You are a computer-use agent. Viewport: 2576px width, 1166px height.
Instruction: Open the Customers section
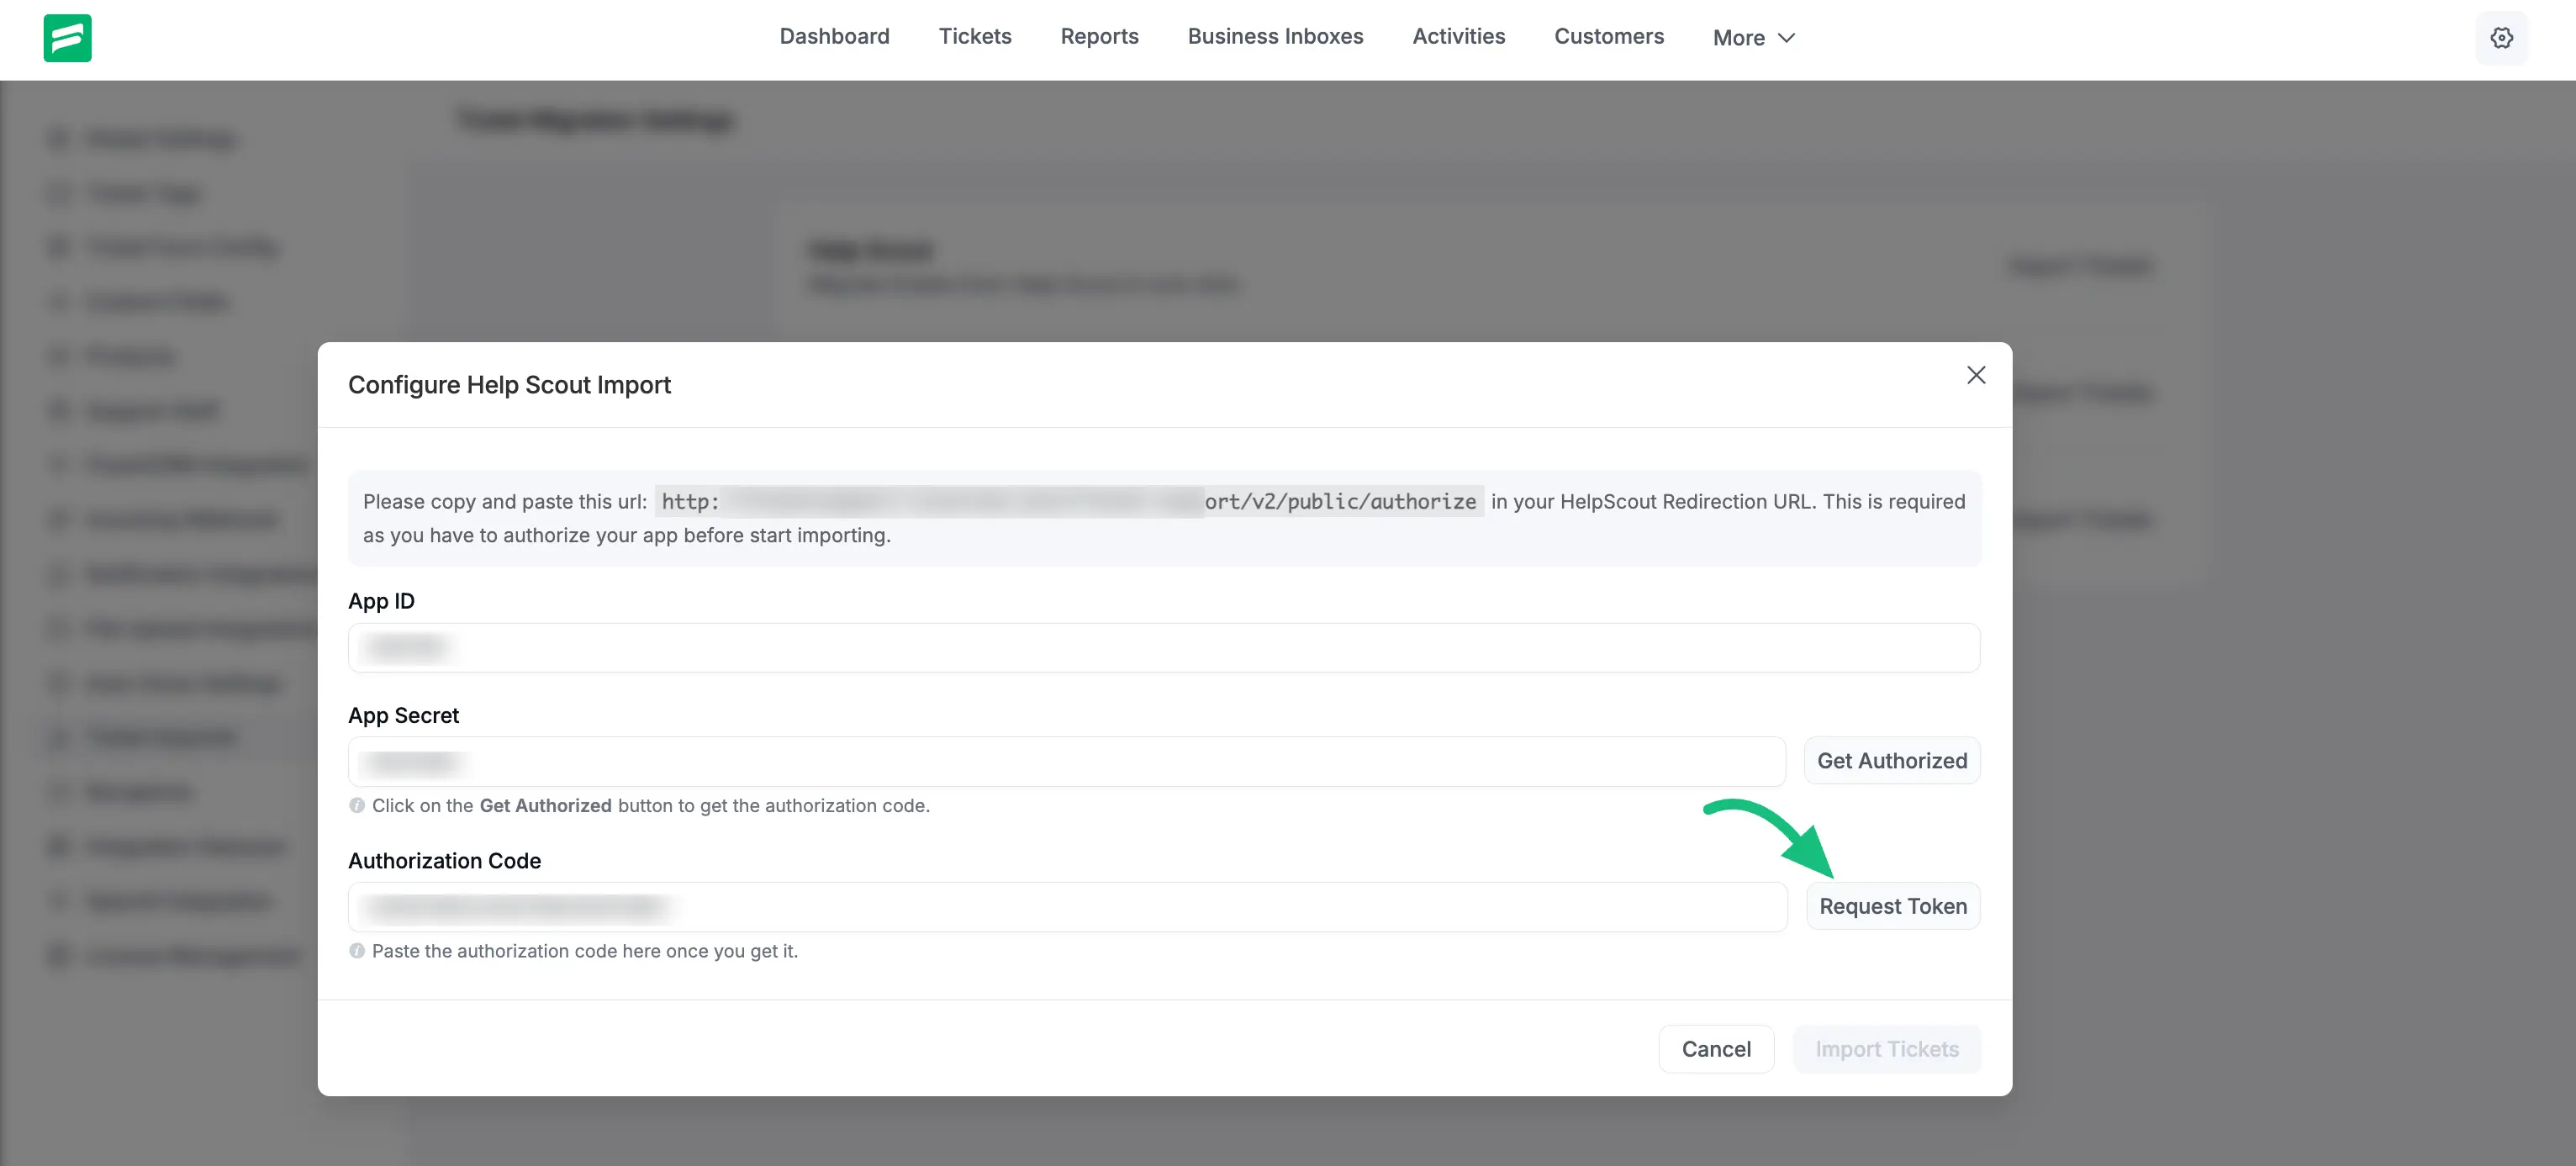[1608, 36]
